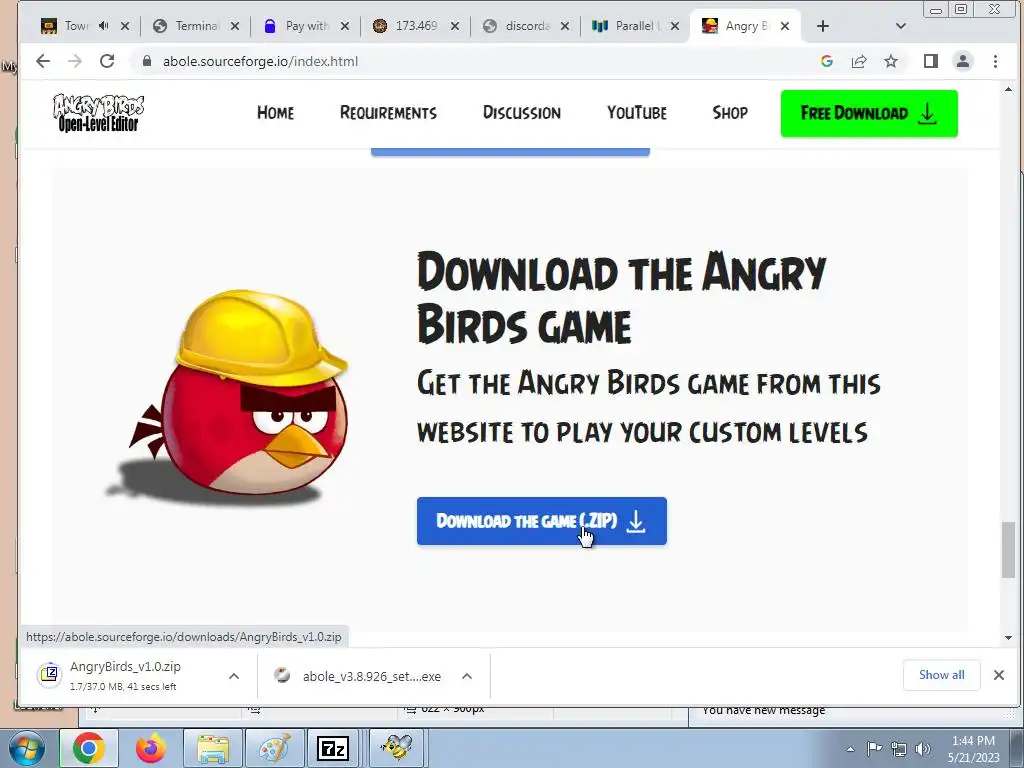Open the Action Center flag icon
1024x768 pixels.
click(874, 749)
